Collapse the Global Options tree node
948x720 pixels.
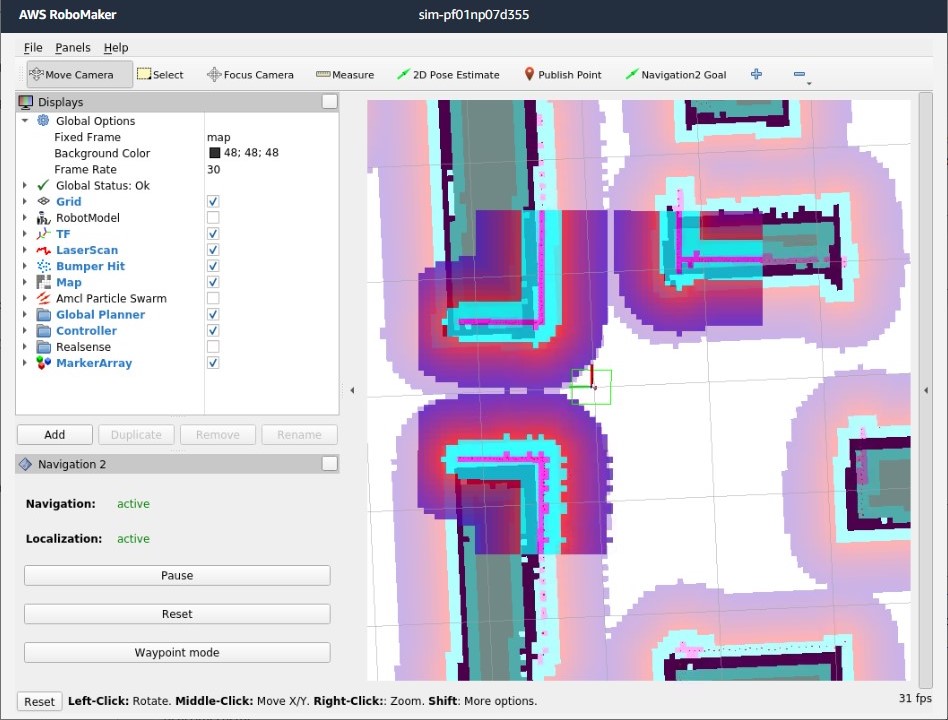(x=25, y=120)
